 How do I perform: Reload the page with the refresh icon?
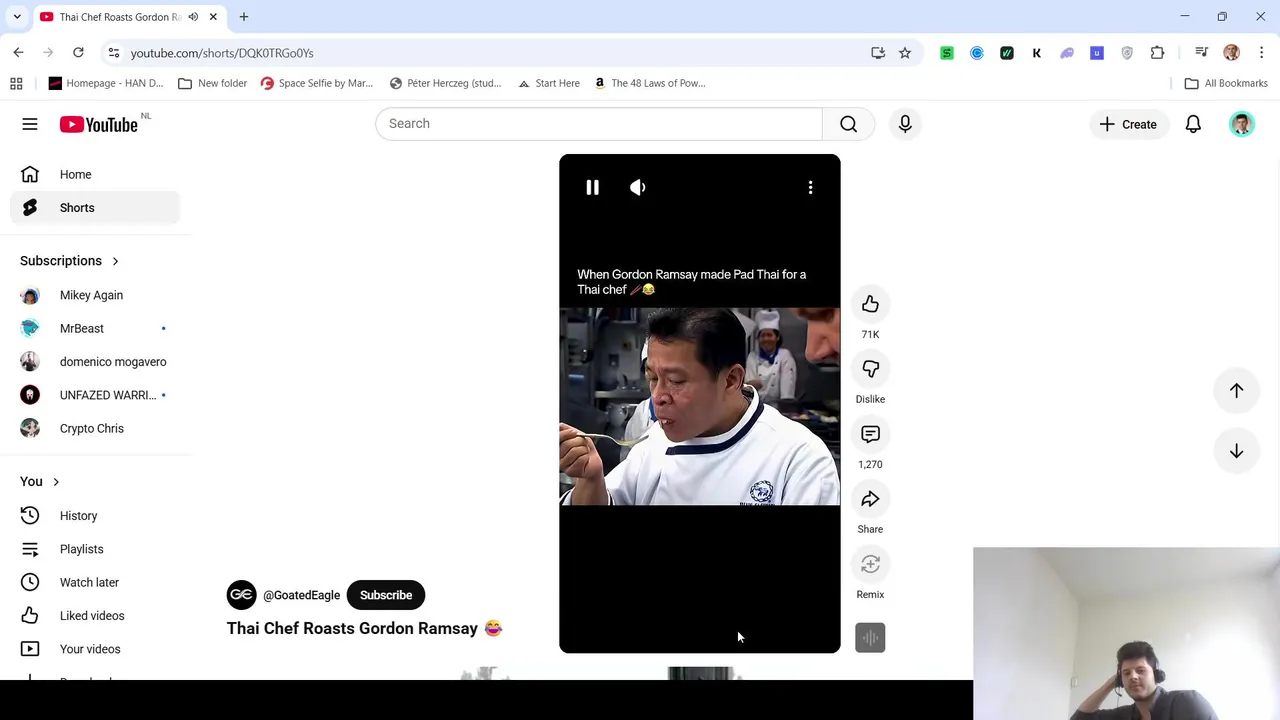click(x=78, y=52)
